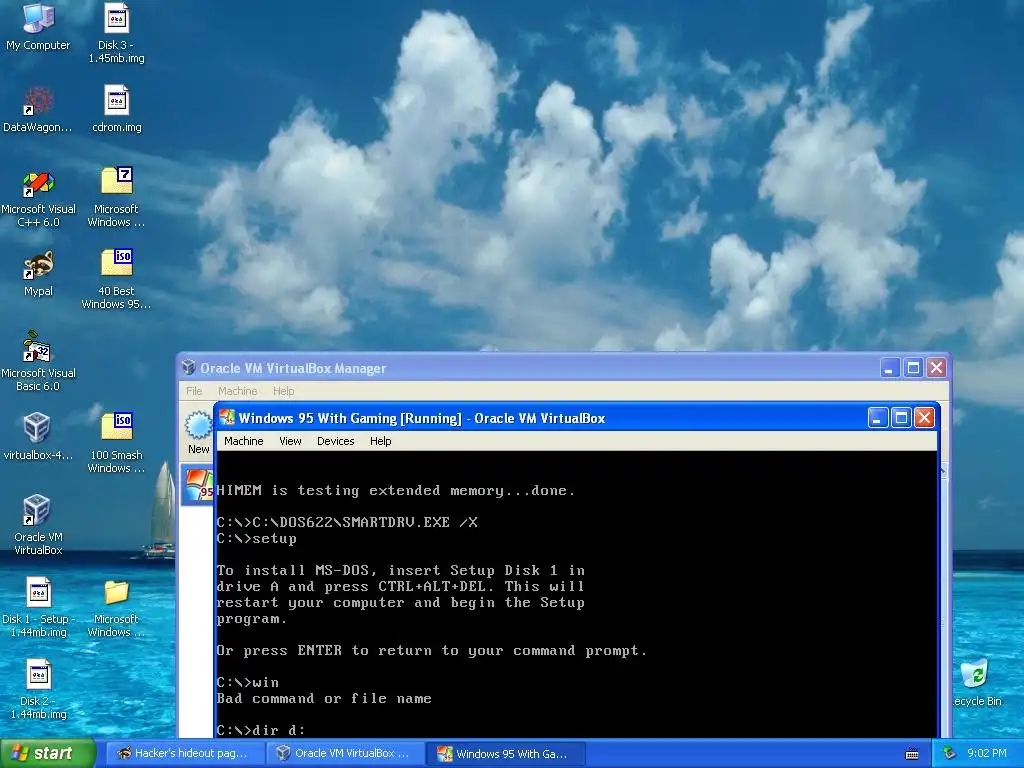
Task: Open Help menu in VirtualBox Manager
Action: [283, 391]
